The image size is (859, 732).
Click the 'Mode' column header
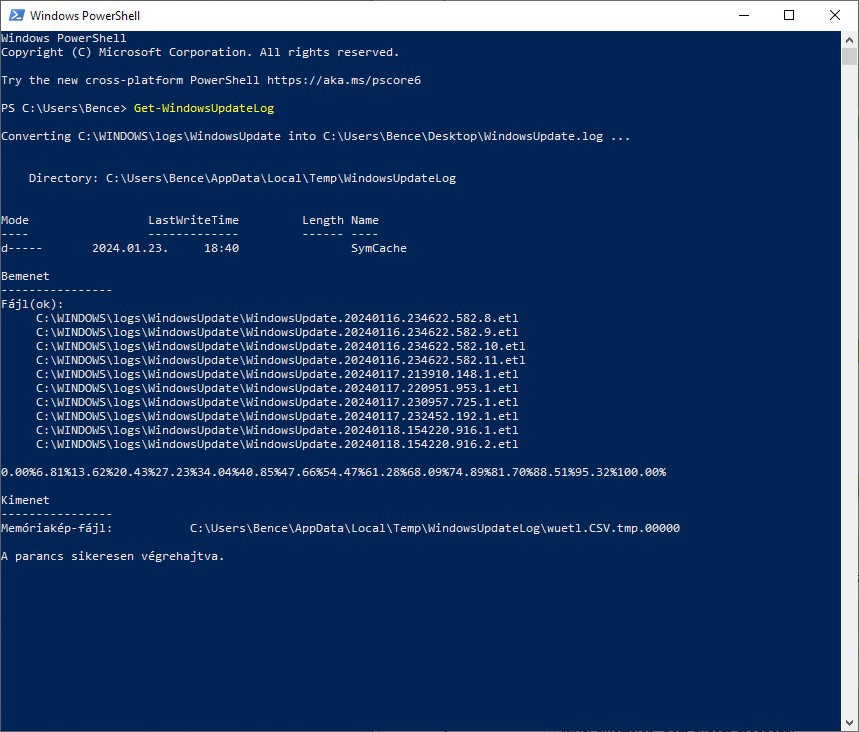[x=15, y=220]
